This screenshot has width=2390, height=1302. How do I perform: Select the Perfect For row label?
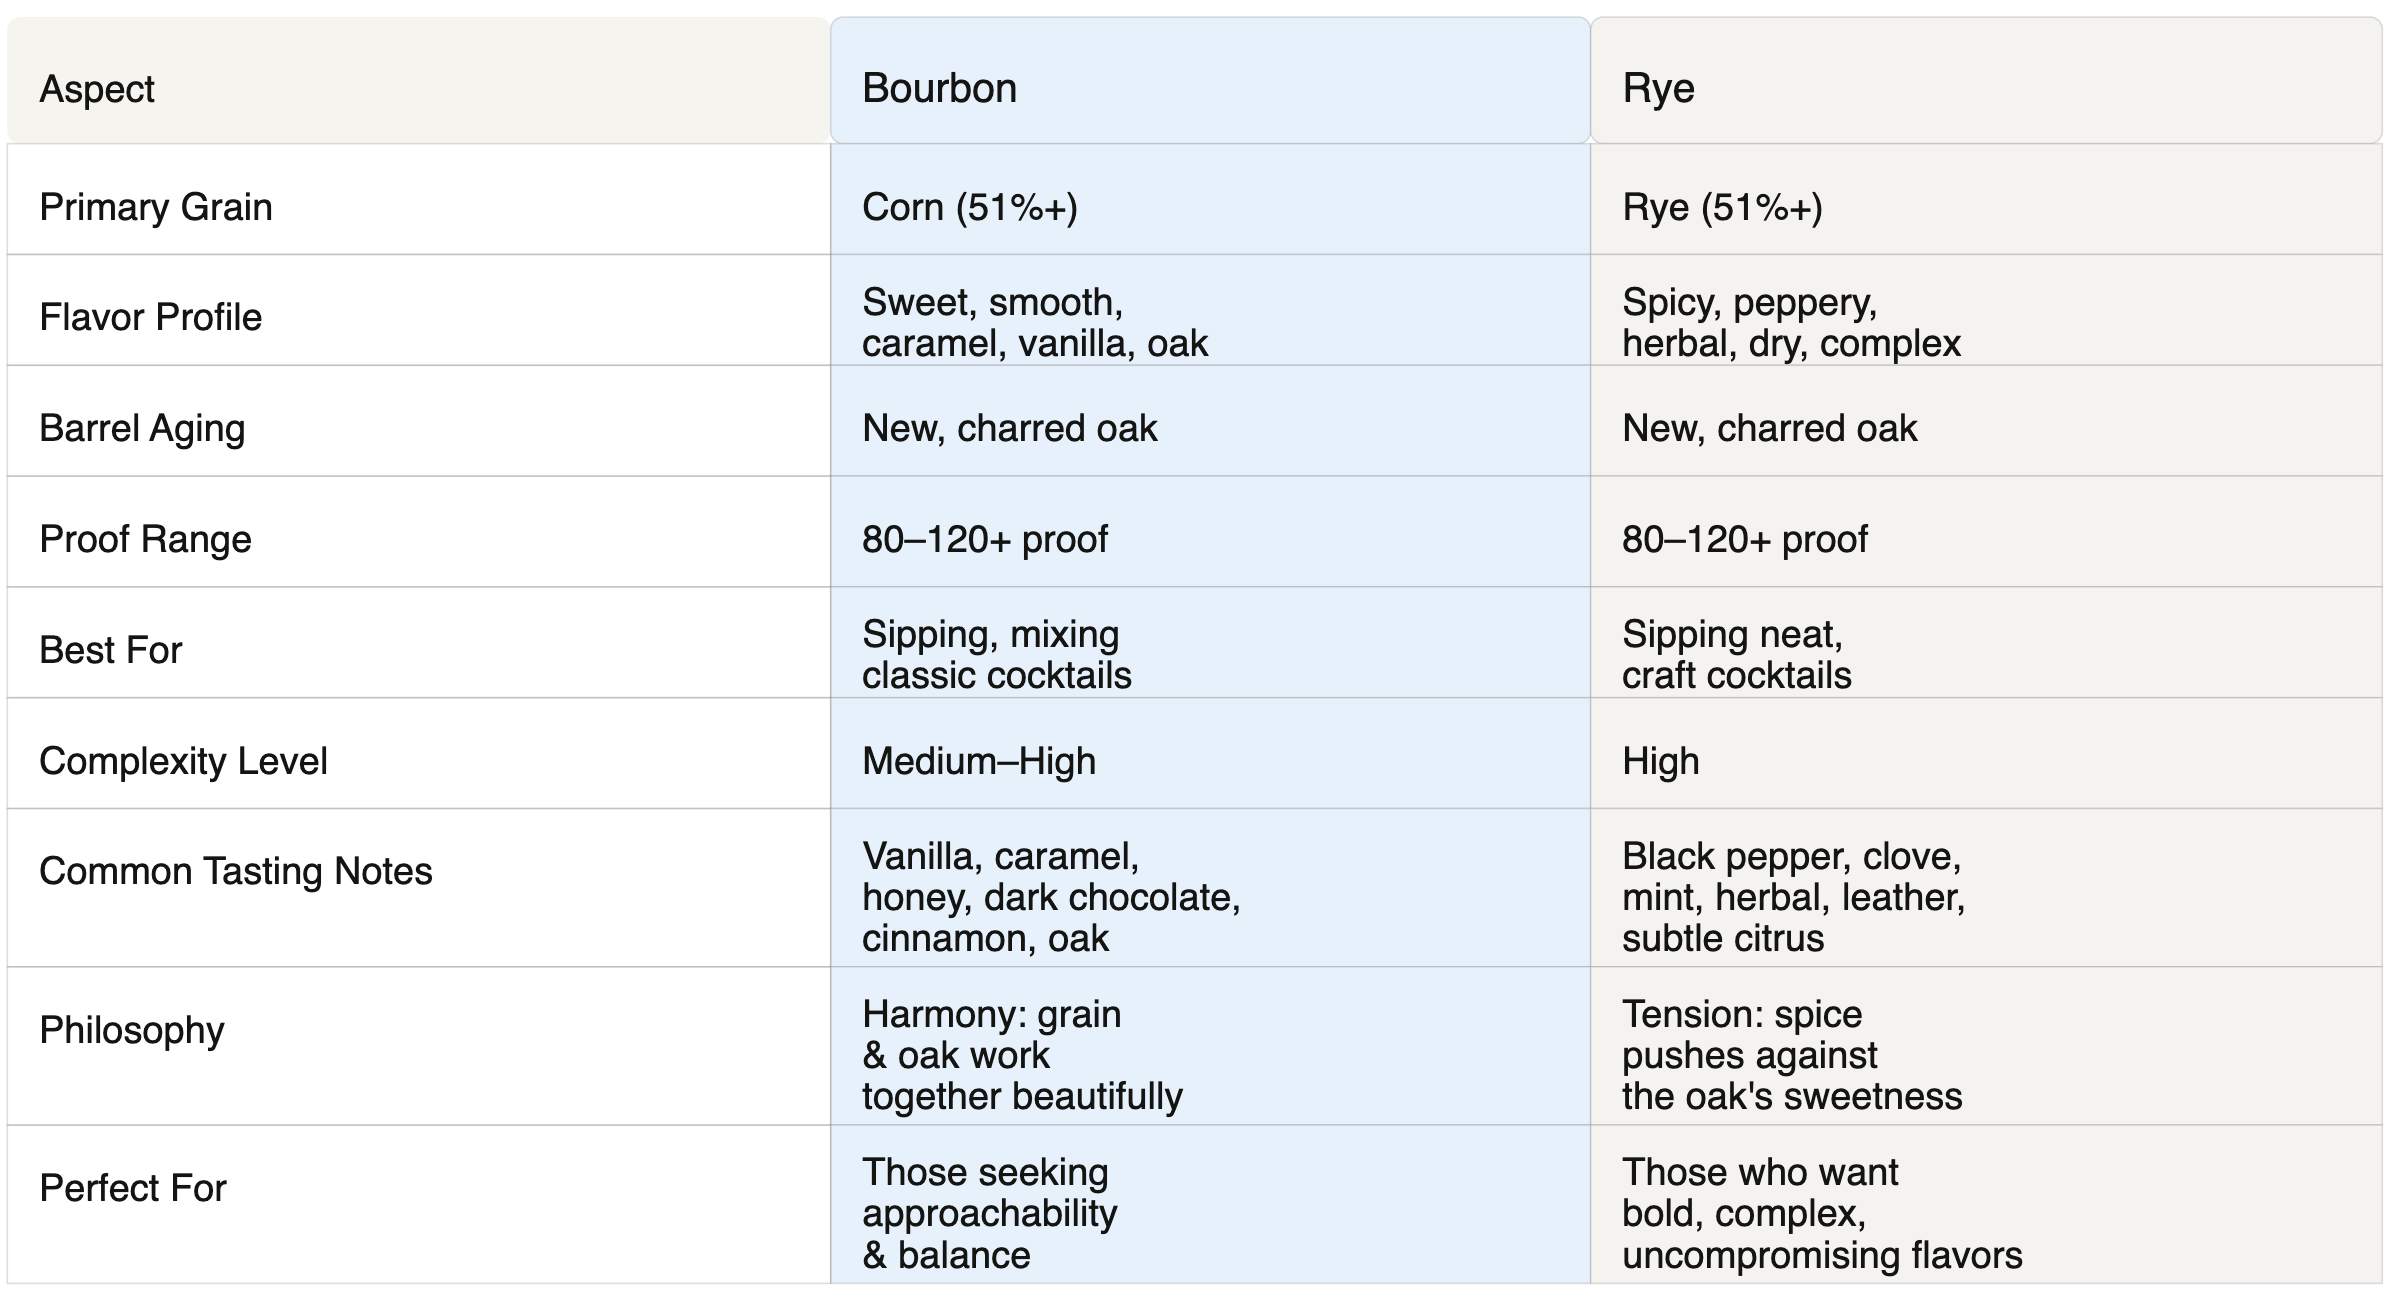click(x=133, y=1188)
